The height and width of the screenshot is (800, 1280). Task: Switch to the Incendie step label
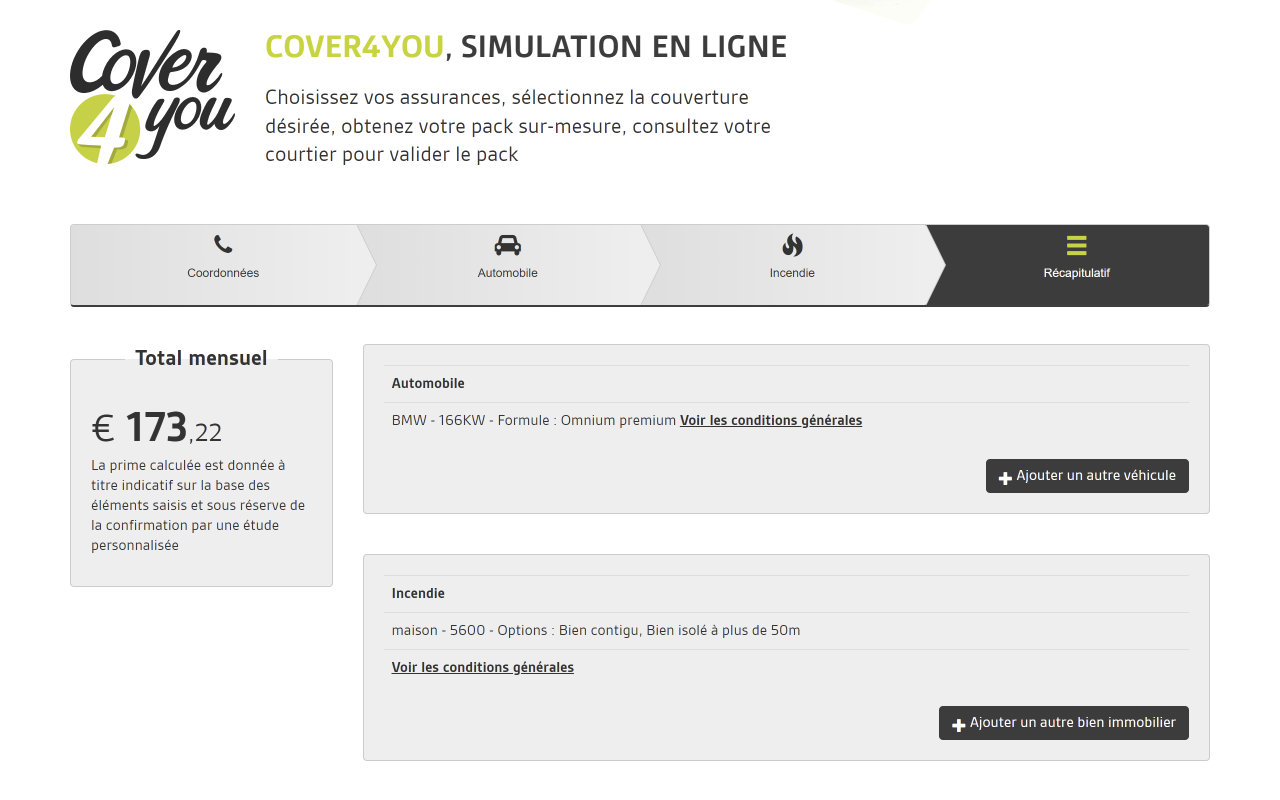792,273
